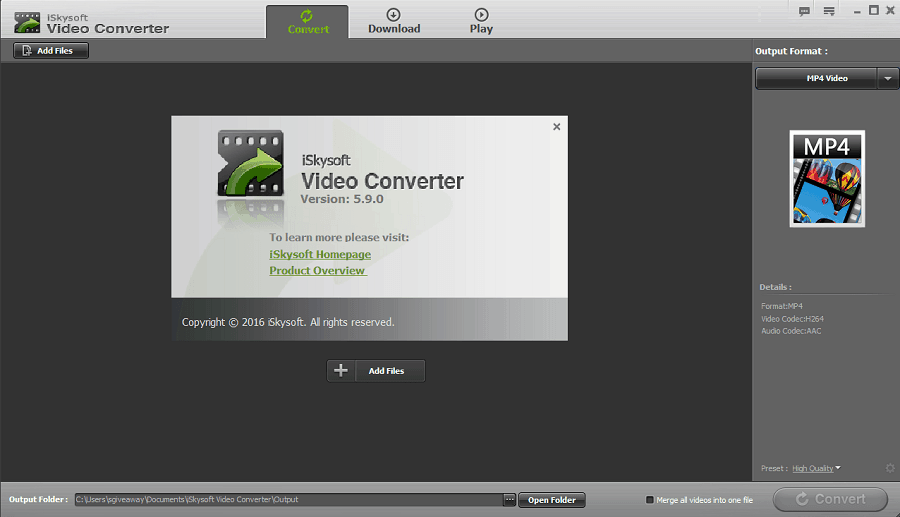The width and height of the screenshot is (900, 517).
Task: Click the Output Folder path field
Action: pos(289,500)
